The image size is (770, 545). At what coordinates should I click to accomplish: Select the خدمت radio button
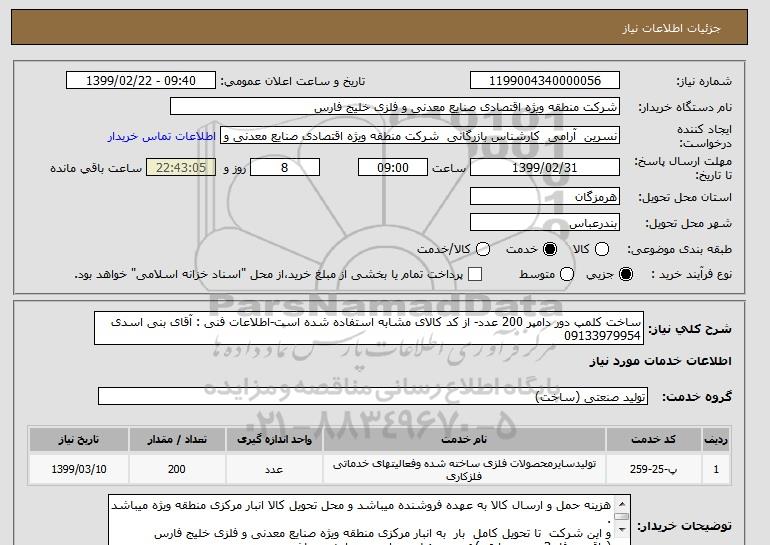550,249
